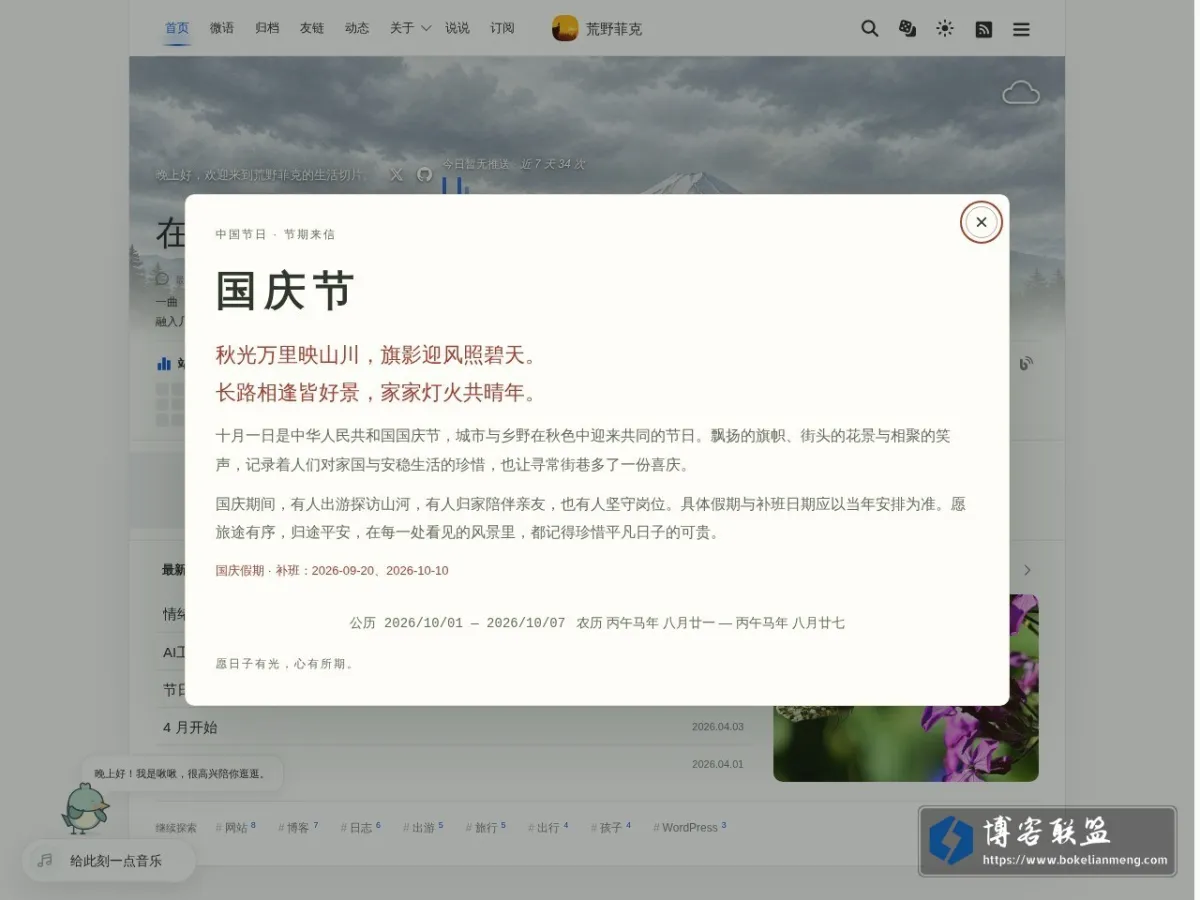This screenshot has height=900, width=1200.
Task: Click the bird mascot 啾啾
Action: (x=86, y=808)
